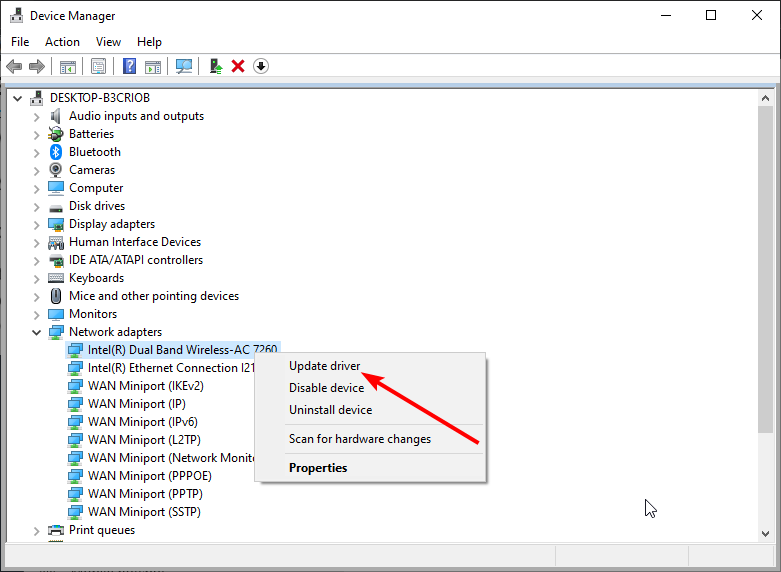The image size is (781, 572).
Task: Click the Keyboards category icon
Action: pyautogui.click(x=56, y=278)
